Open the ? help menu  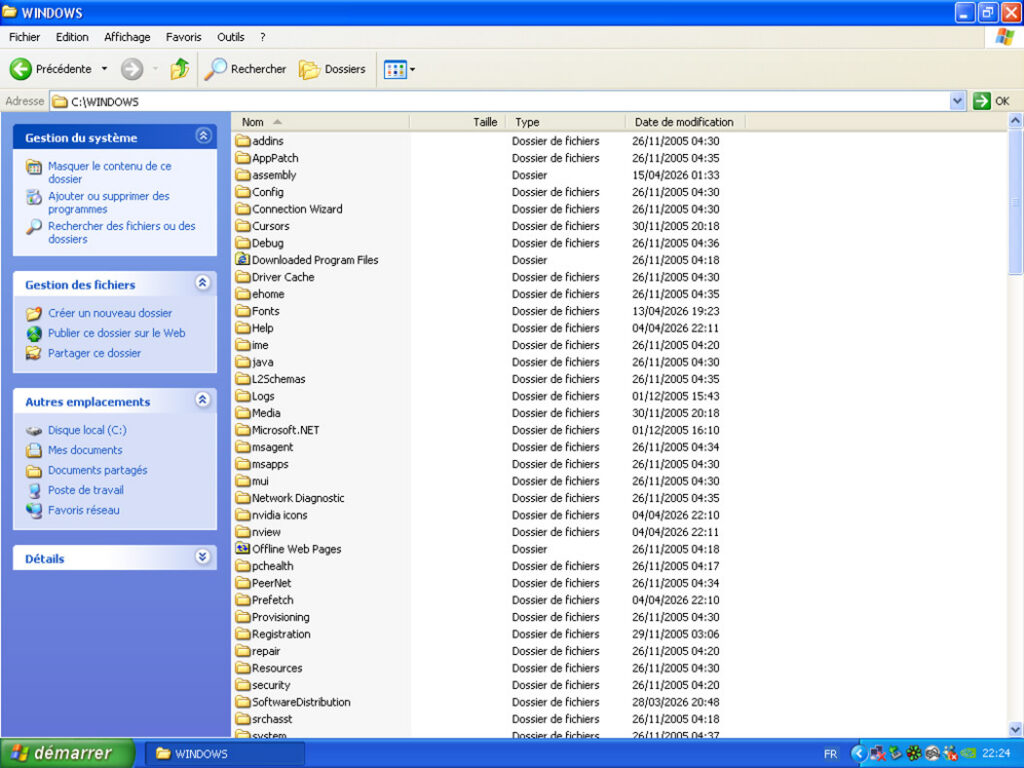point(263,37)
